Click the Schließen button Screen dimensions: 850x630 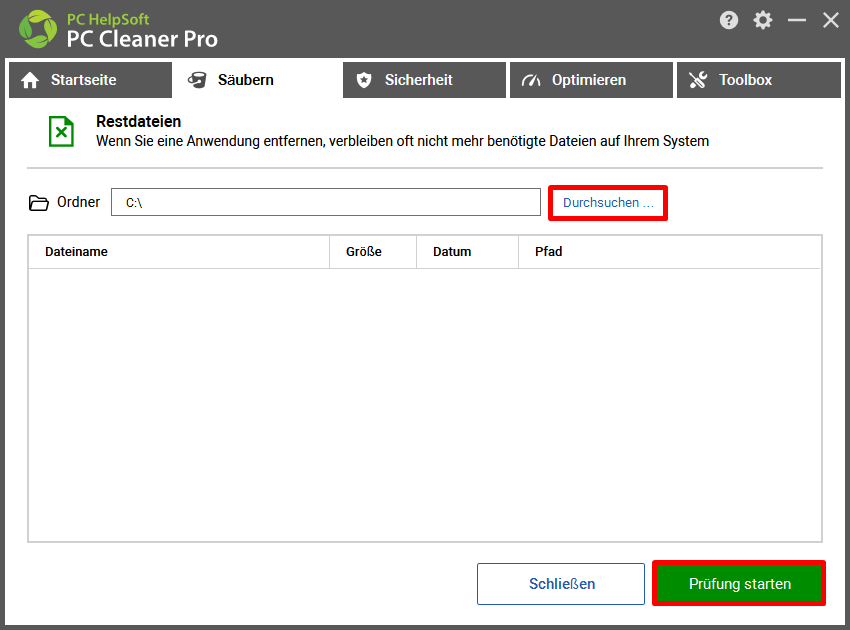point(561,584)
